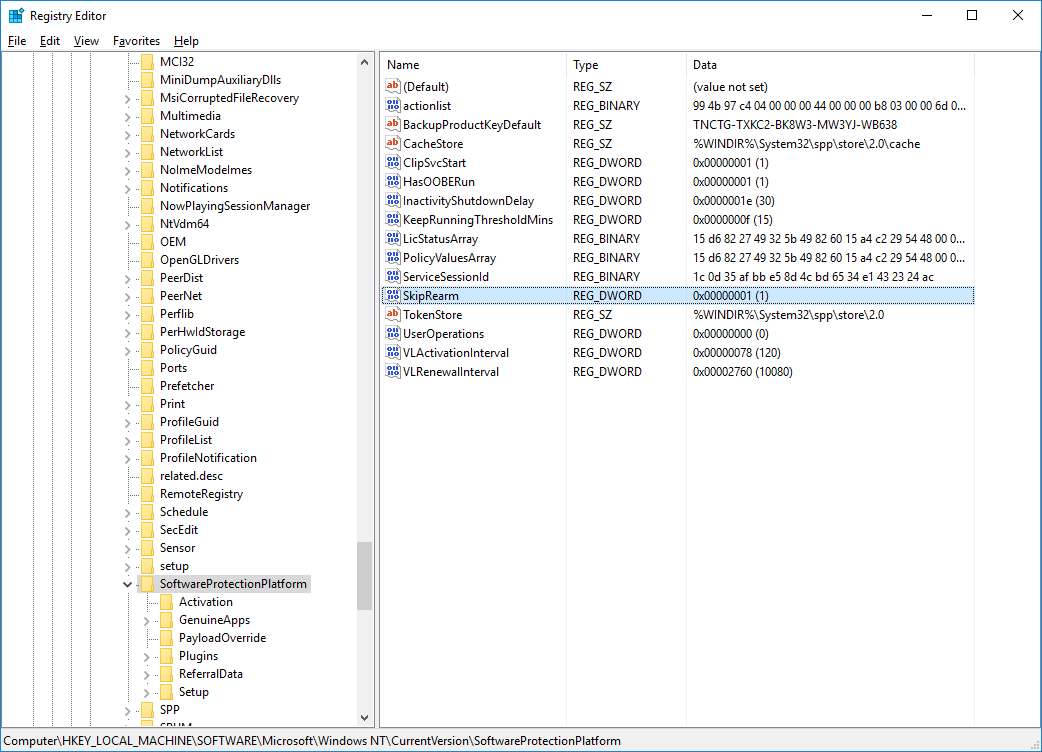Expand the ProfileList key
1042x752 pixels.
pos(128,440)
